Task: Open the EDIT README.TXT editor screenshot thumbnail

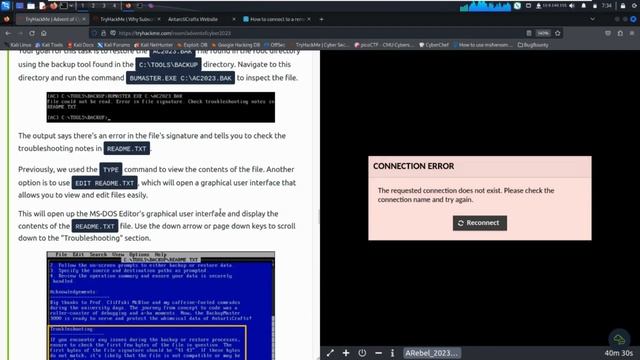Action: (160, 305)
